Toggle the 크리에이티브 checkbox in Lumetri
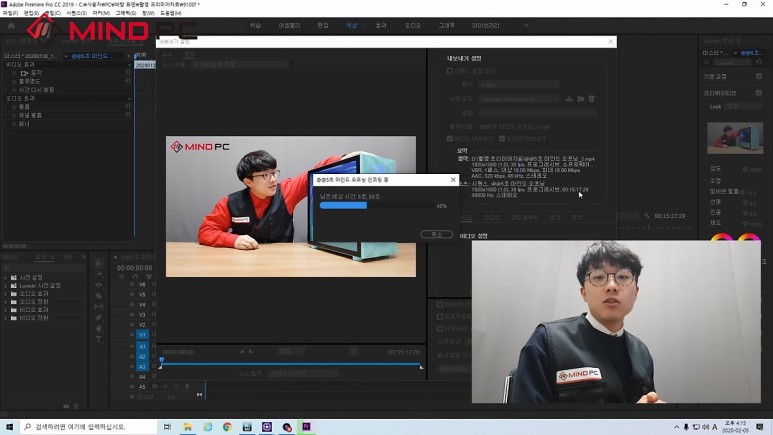 tap(759, 93)
